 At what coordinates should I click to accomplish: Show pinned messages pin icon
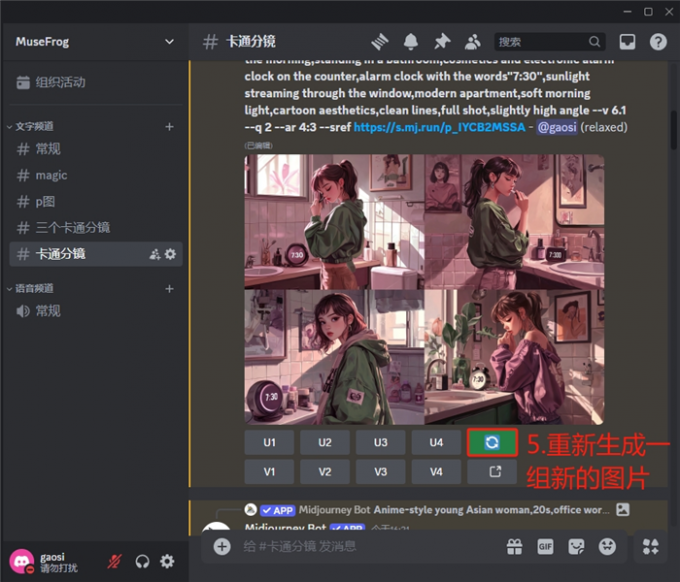pyautogui.click(x=442, y=42)
